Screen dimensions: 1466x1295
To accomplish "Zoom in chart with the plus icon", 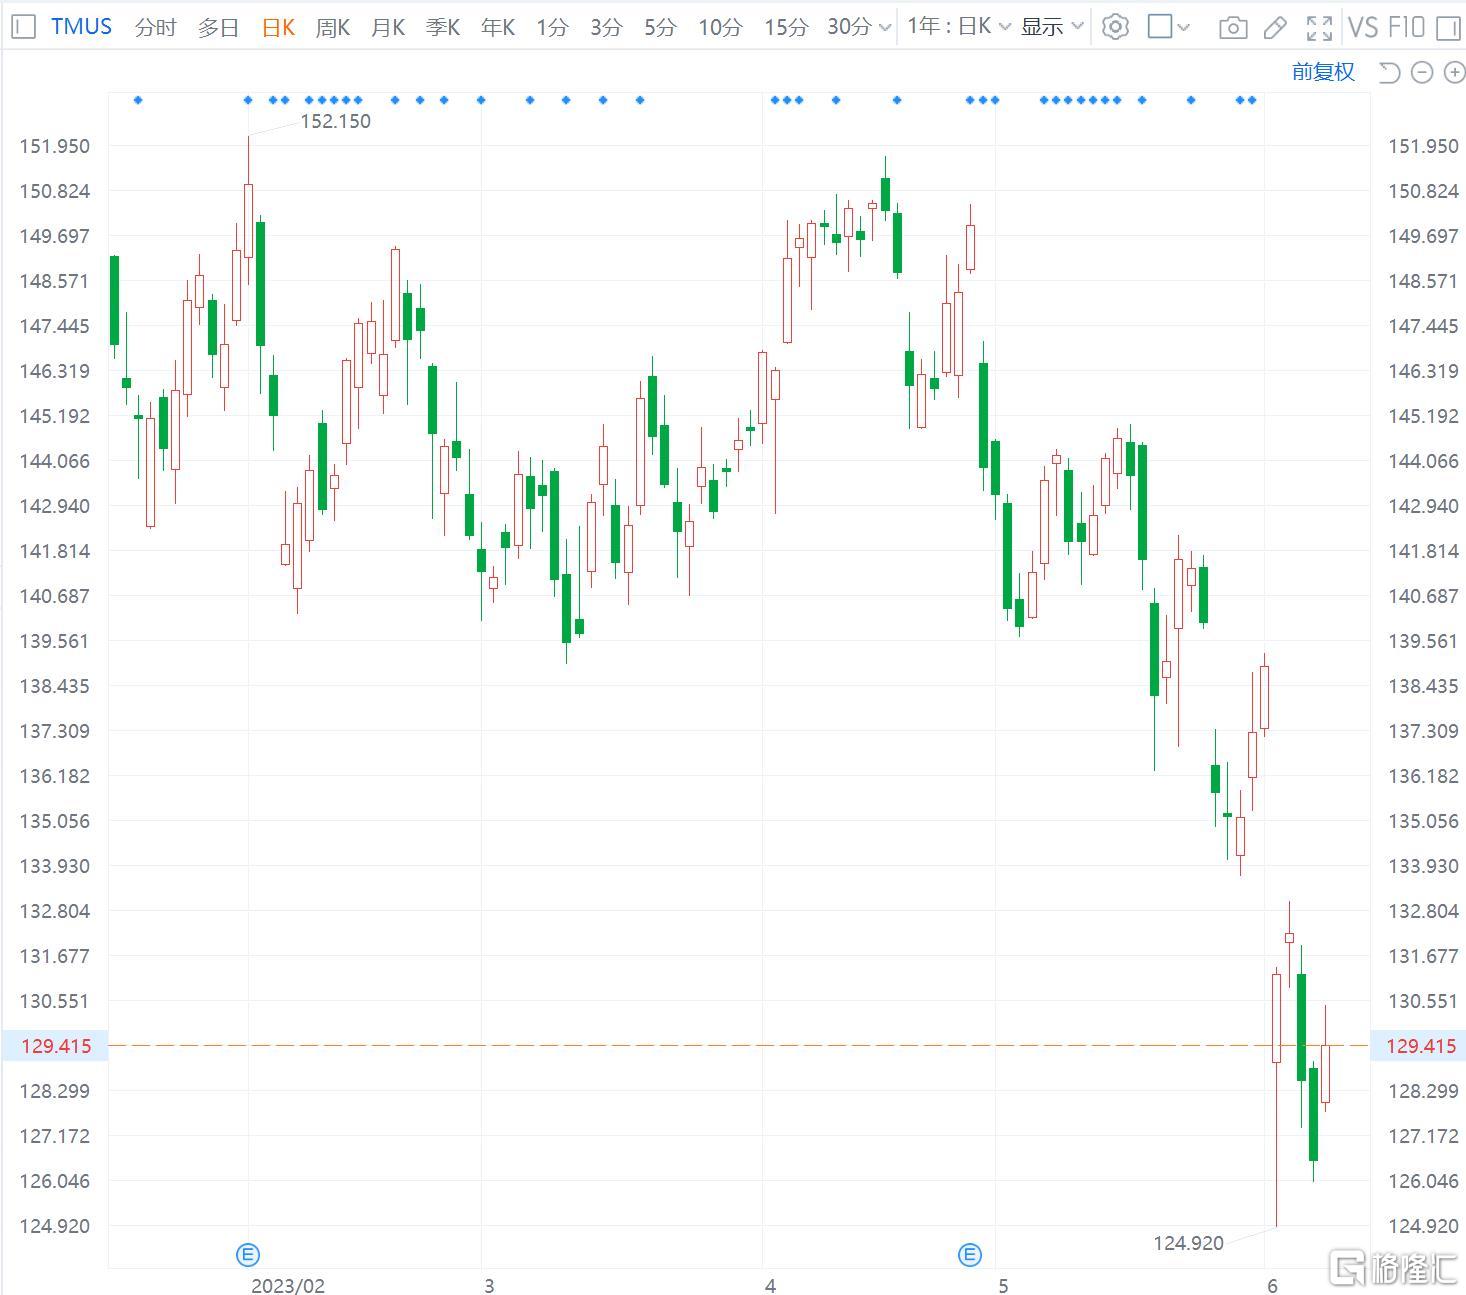I will (1454, 72).
